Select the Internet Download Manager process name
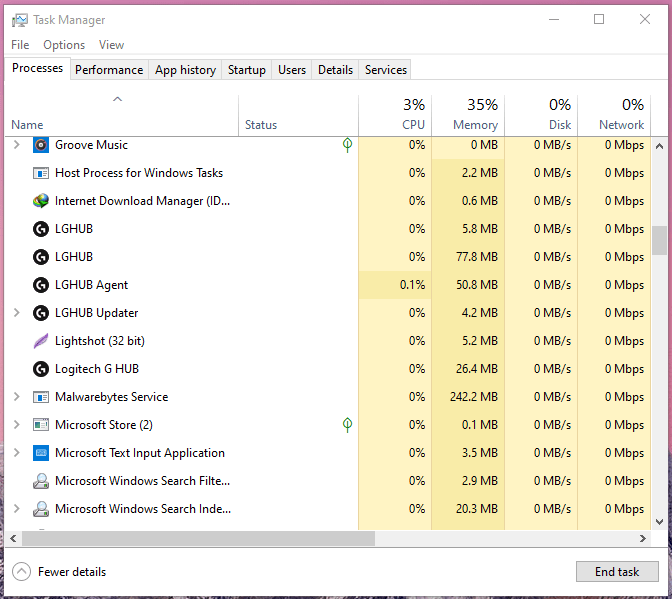Screen dimensions: 672x599 [x=142, y=201]
